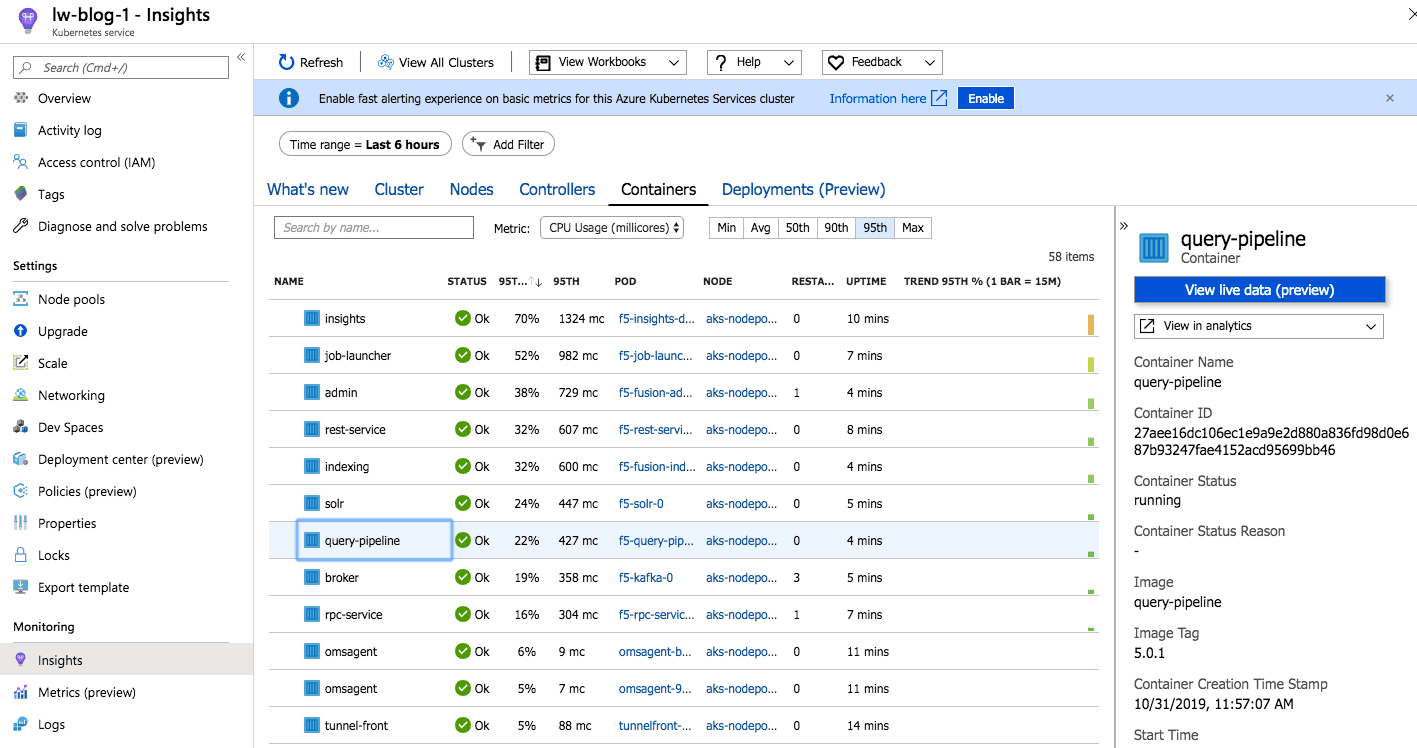Select the 50th percentile toggle
The image size is (1417, 748).
[x=797, y=228]
